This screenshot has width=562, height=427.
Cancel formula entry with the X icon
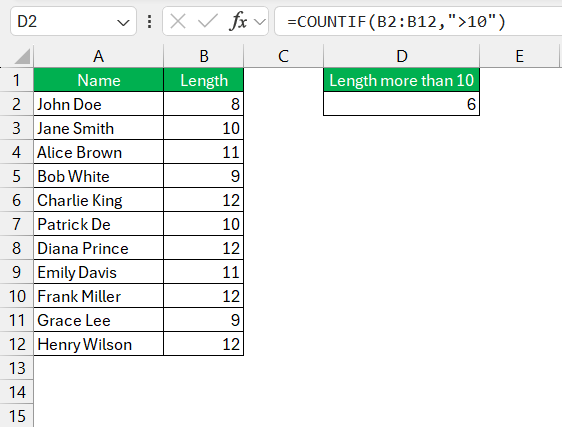click(x=178, y=22)
